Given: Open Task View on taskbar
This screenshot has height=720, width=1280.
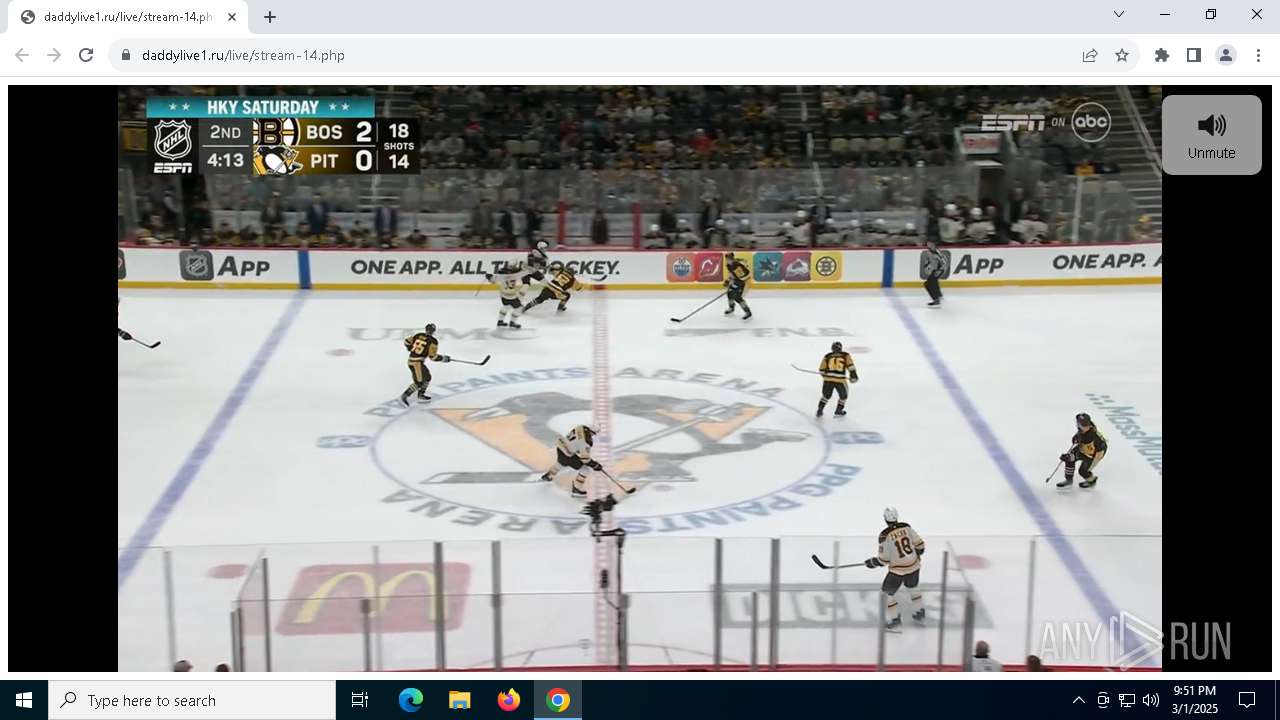Looking at the screenshot, I should point(360,700).
